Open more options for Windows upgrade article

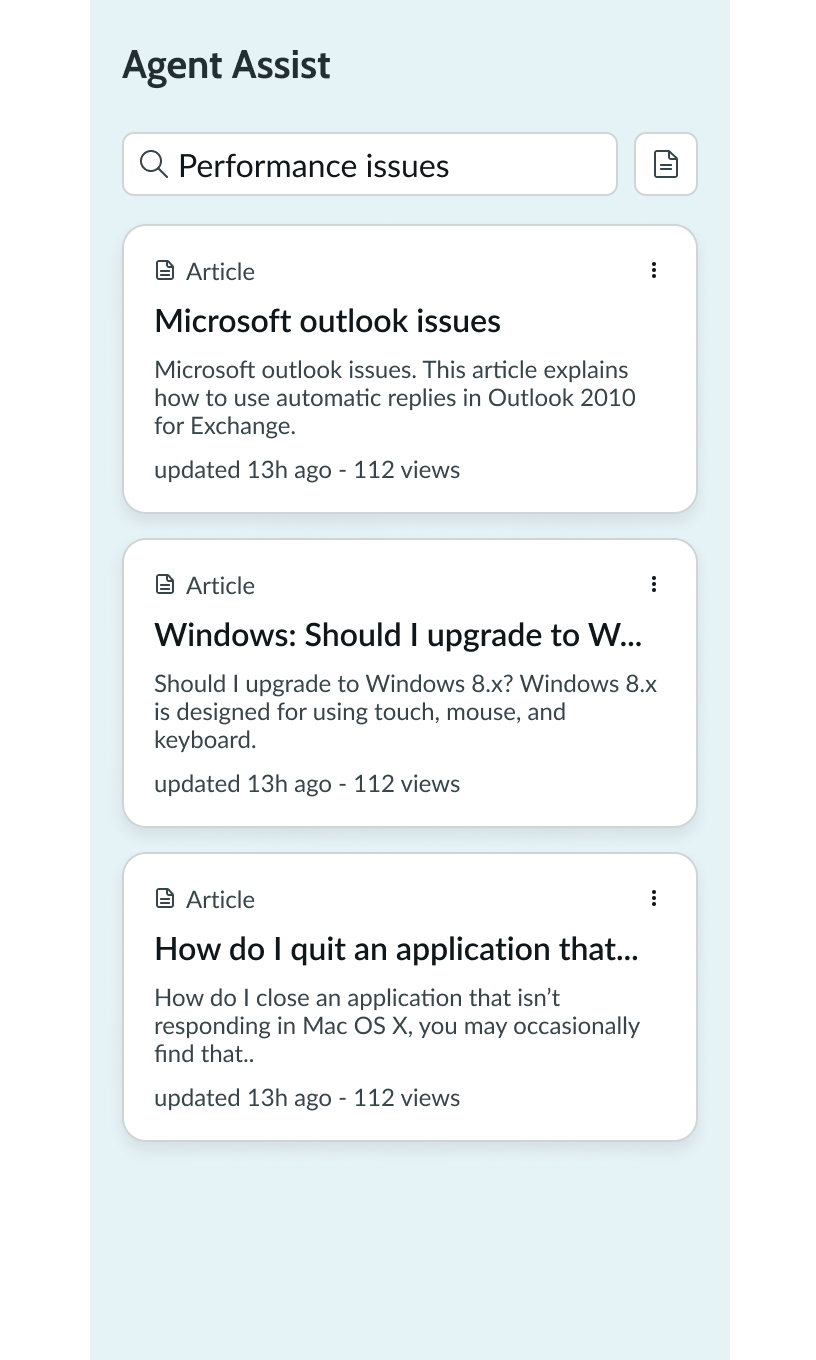pyautogui.click(x=654, y=584)
